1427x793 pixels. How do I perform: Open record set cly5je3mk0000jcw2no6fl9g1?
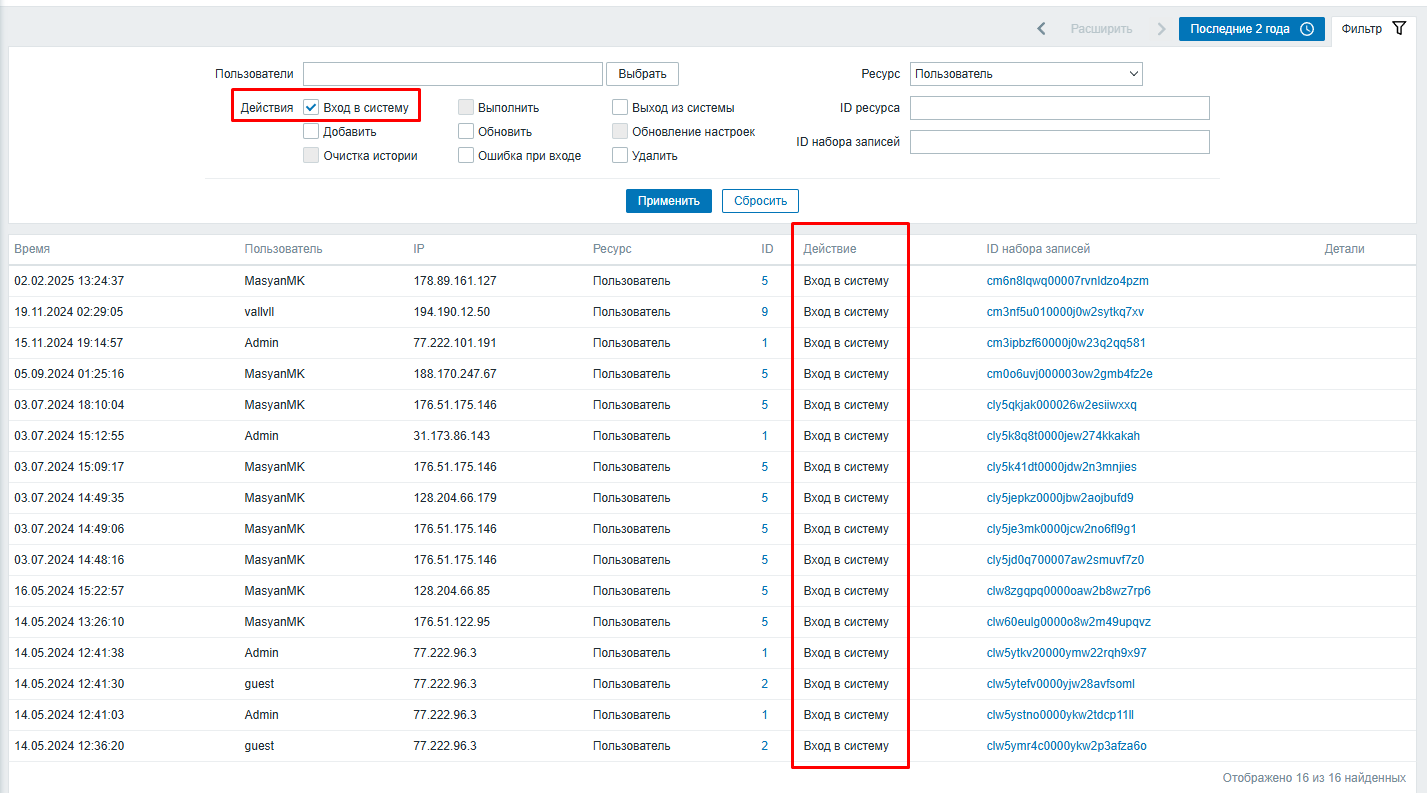click(x=1061, y=529)
